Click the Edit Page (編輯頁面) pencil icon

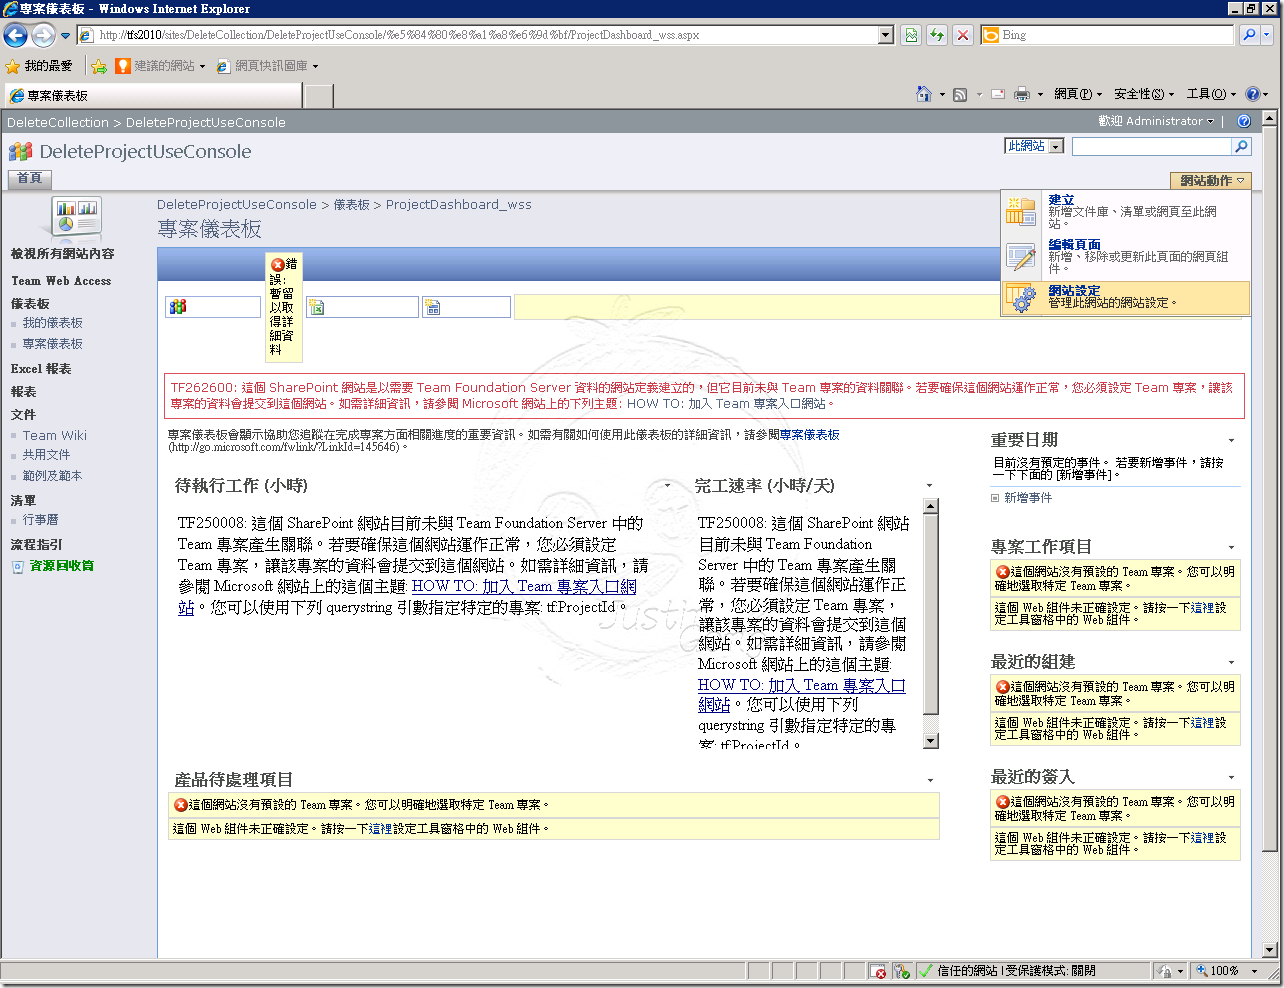[x=1021, y=256]
